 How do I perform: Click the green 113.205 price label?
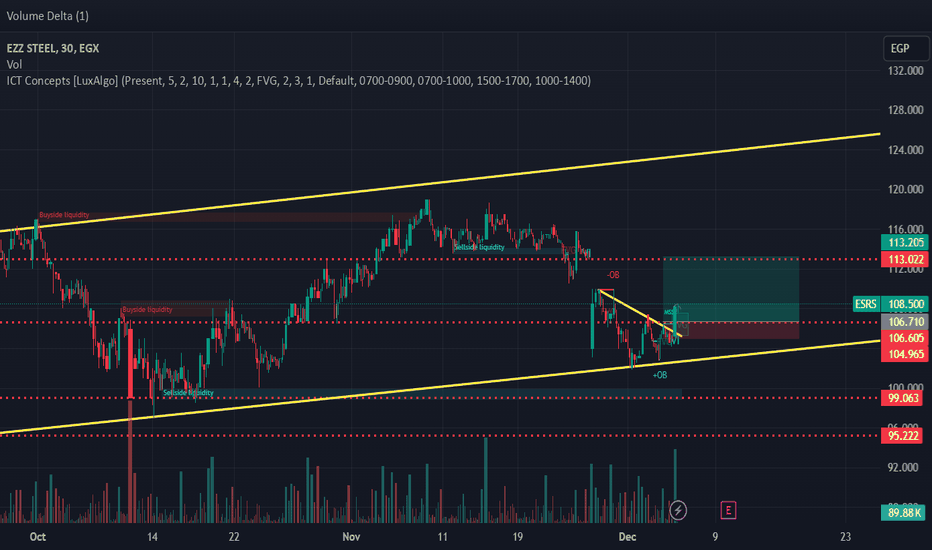pos(903,242)
